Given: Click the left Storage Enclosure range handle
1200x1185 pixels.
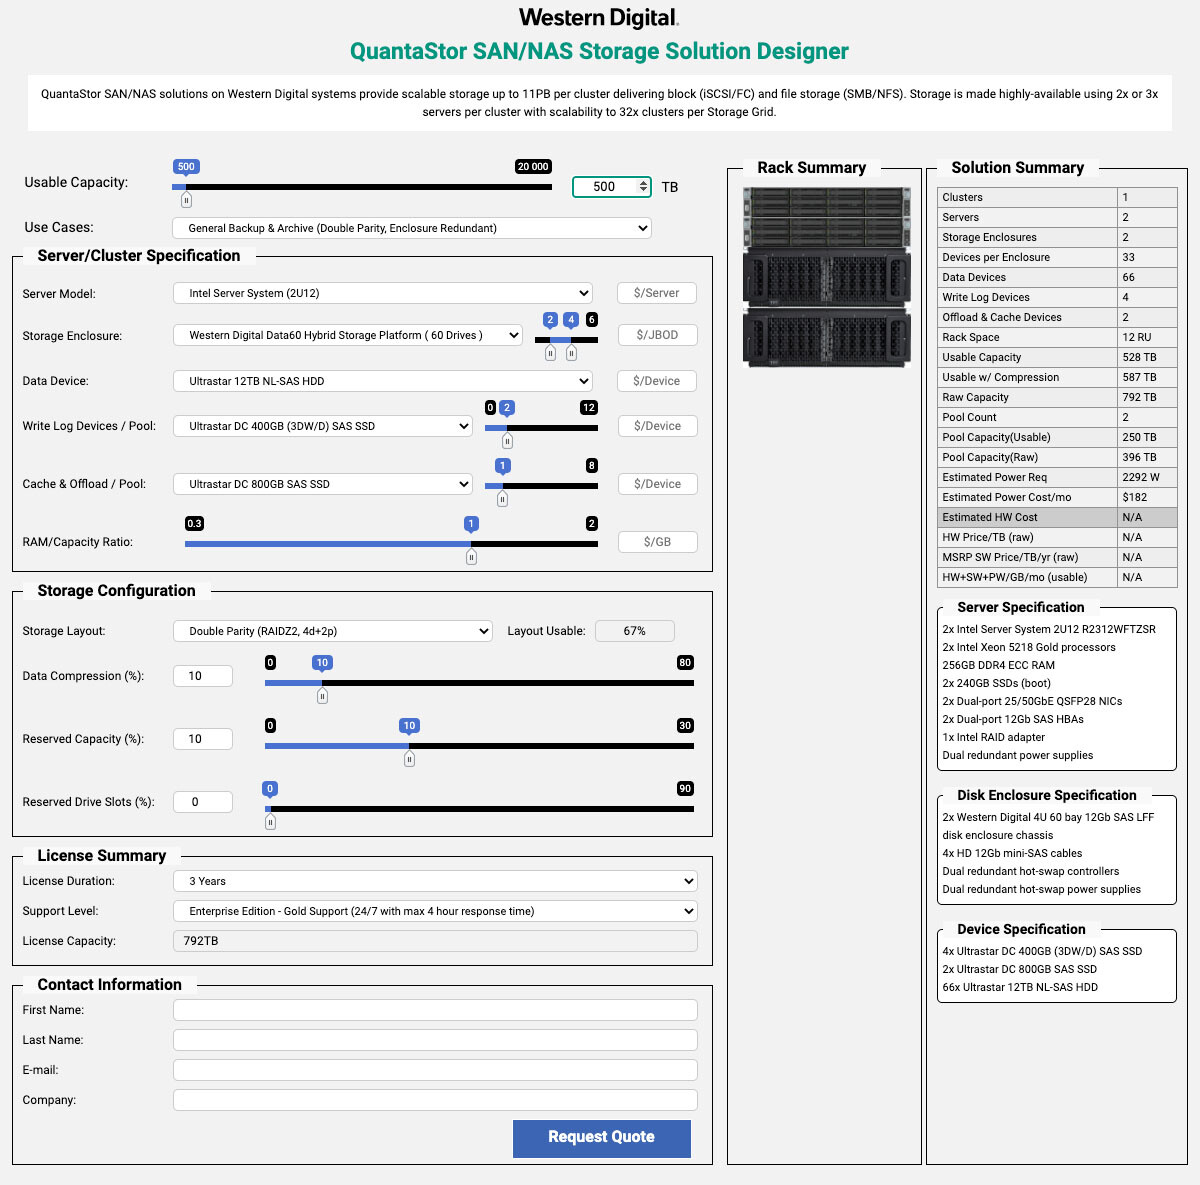Looking at the screenshot, I should coord(550,353).
